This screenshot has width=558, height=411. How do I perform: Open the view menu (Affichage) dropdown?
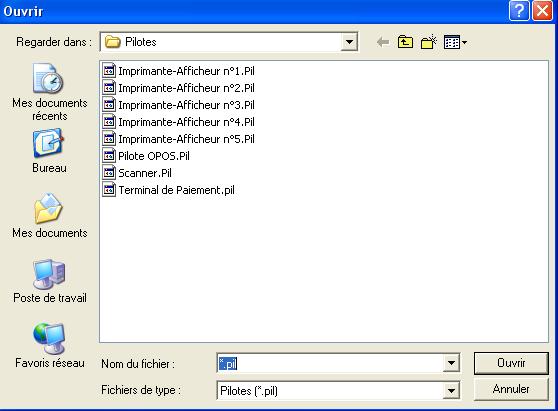pos(455,42)
